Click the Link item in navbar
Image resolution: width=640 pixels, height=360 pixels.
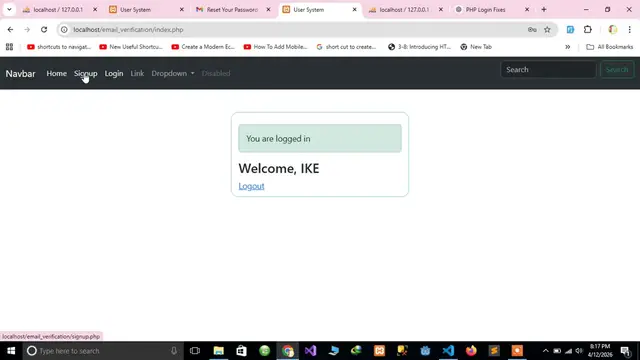pyautogui.click(x=137, y=73)
